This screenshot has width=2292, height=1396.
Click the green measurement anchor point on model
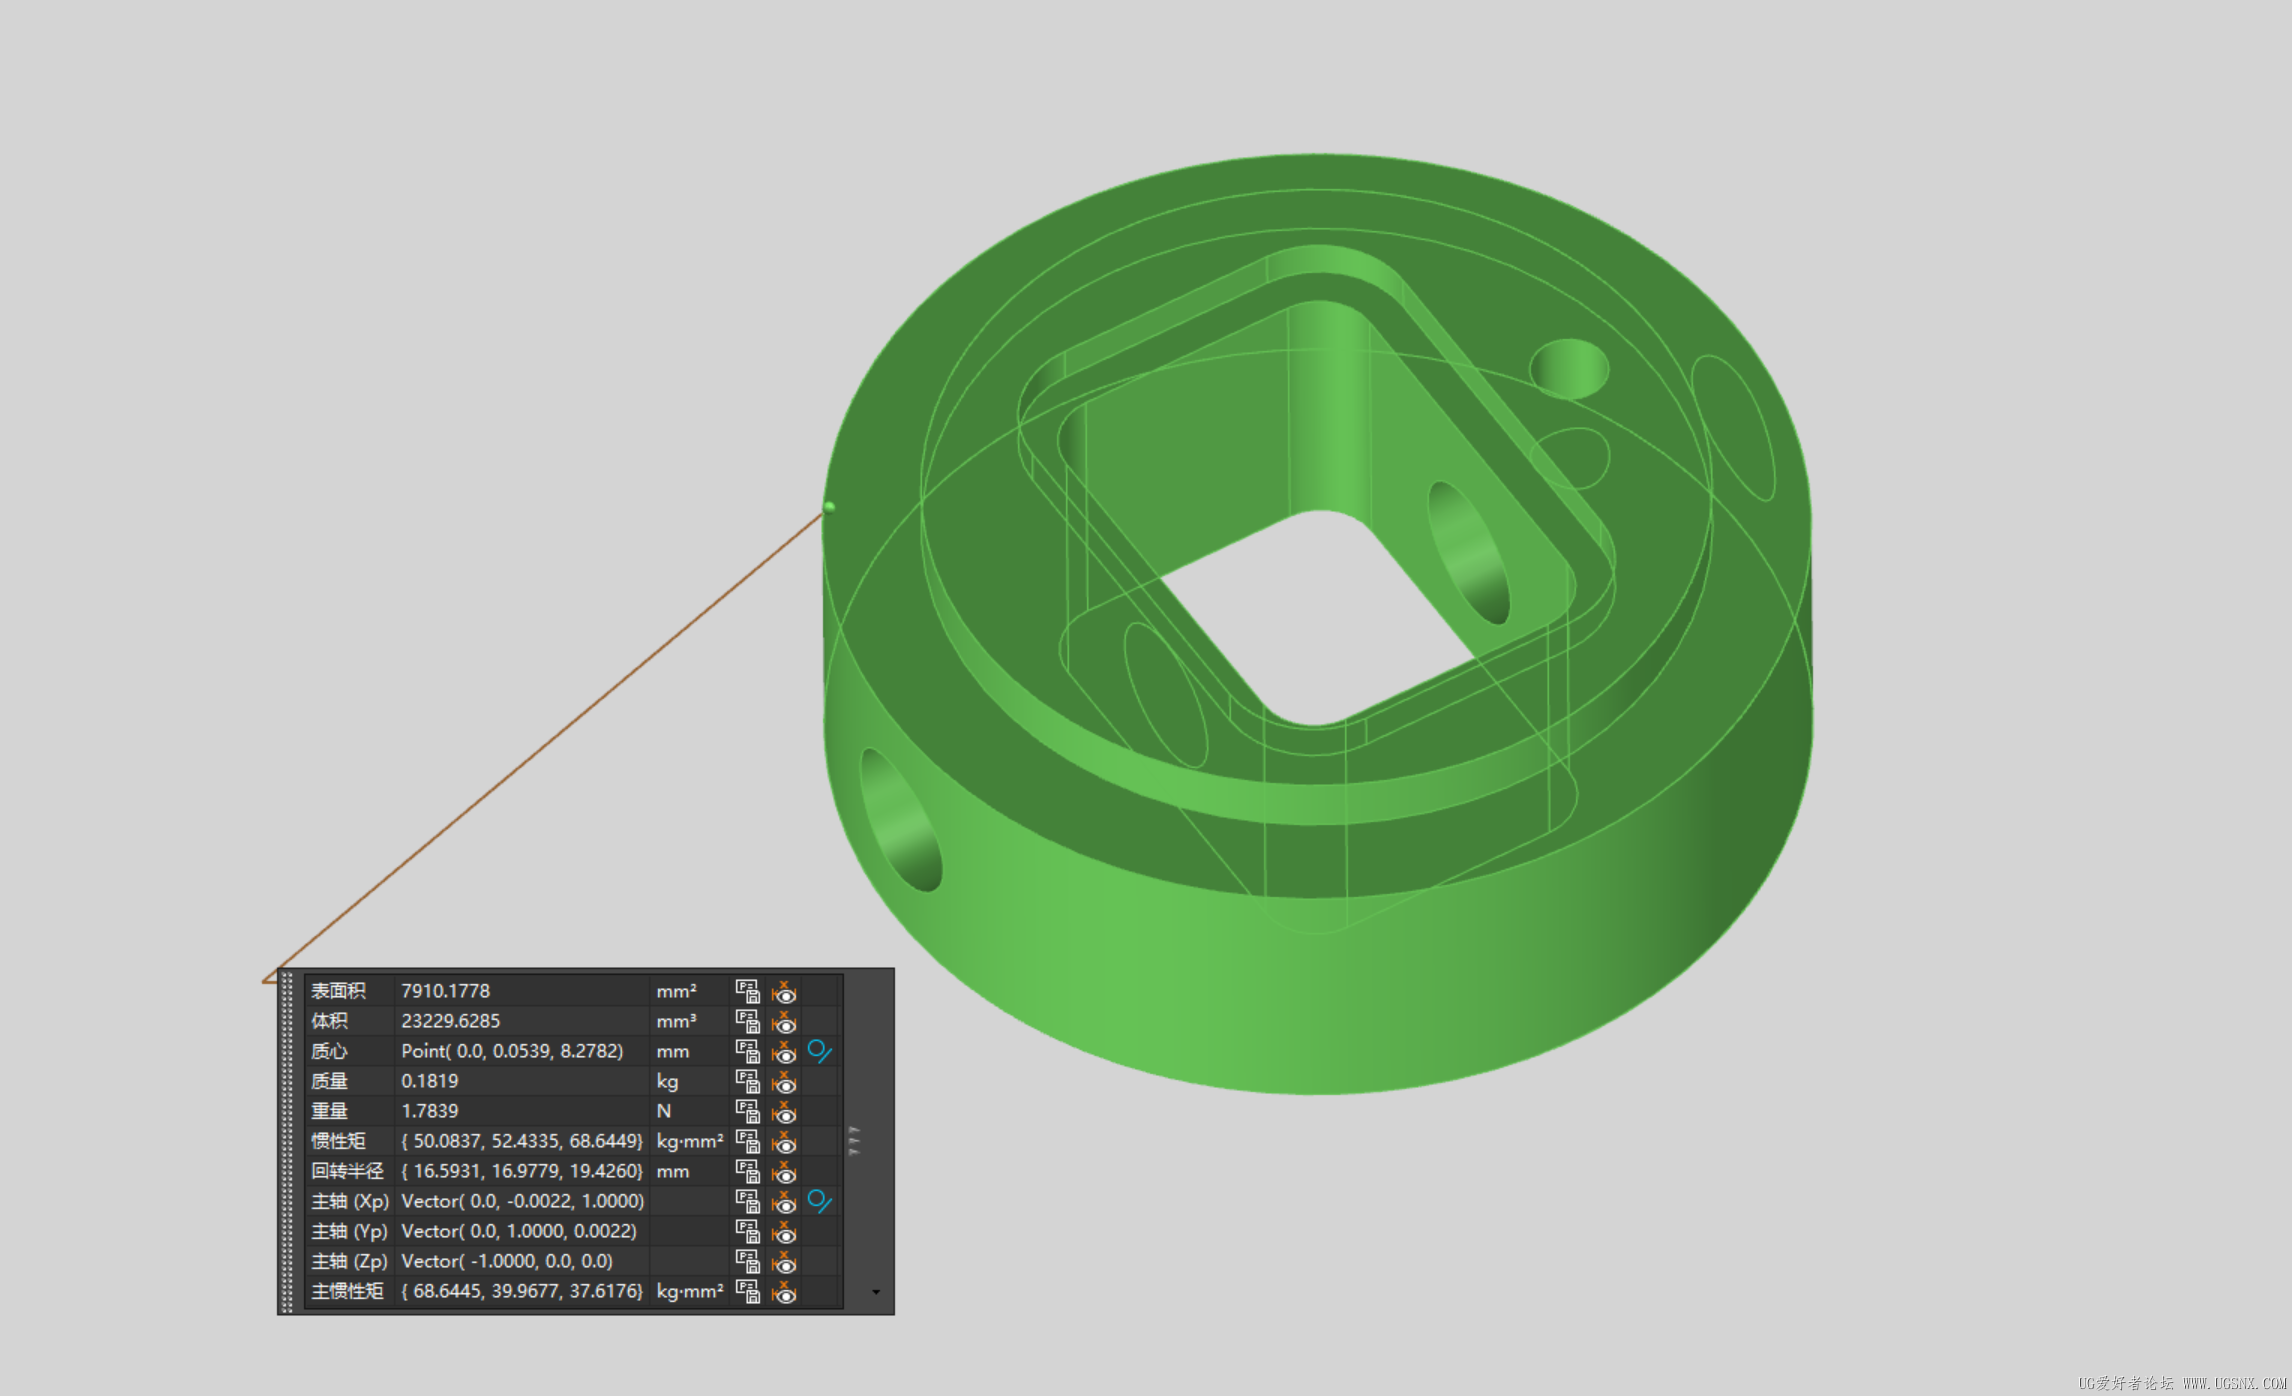pyautogui.click(x=829, y=507)
